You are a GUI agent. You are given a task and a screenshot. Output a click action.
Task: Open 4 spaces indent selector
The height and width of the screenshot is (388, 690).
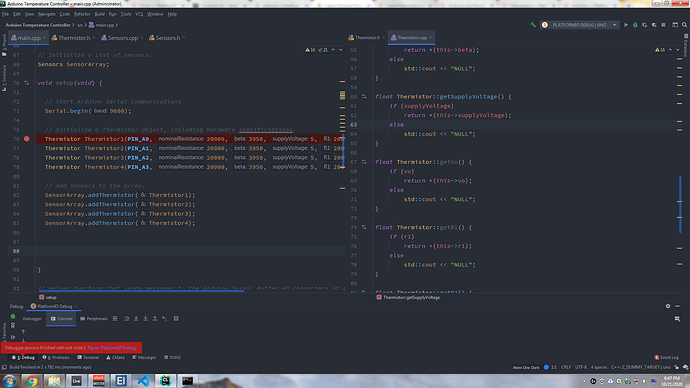tap(599, 367)
